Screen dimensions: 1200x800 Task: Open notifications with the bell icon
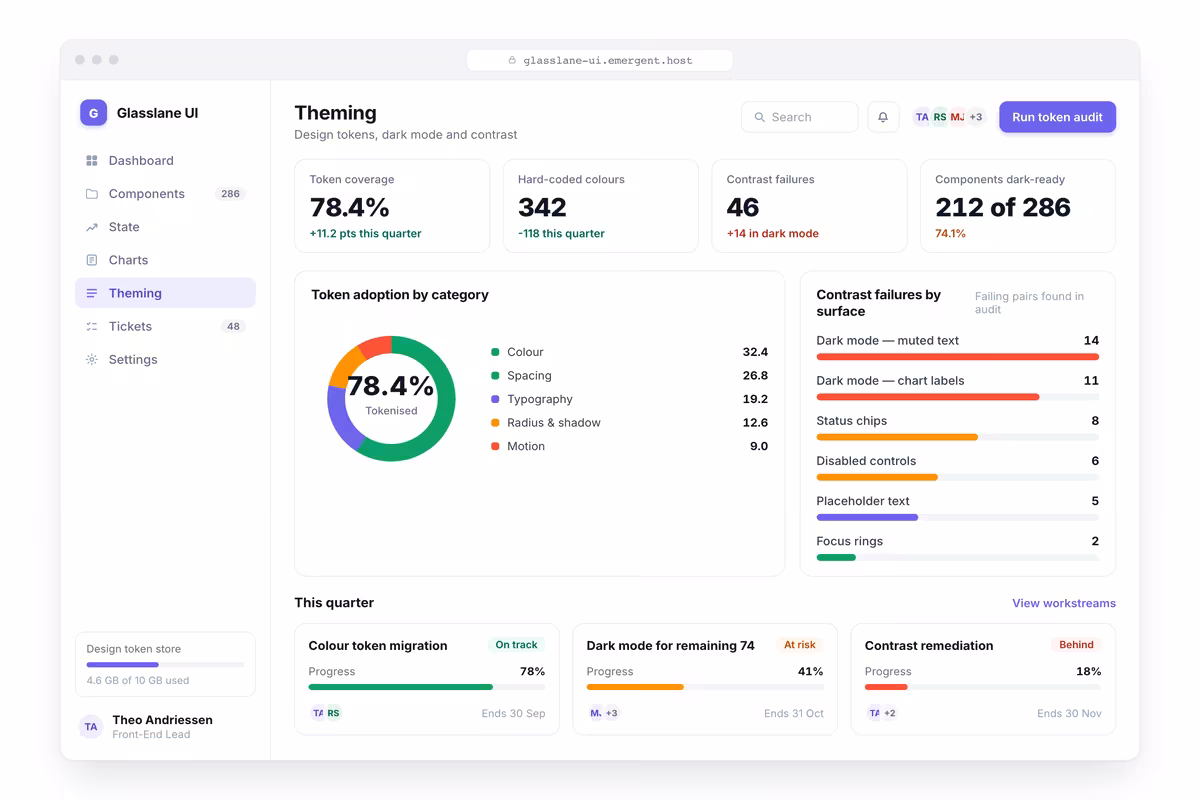(883, 117)
